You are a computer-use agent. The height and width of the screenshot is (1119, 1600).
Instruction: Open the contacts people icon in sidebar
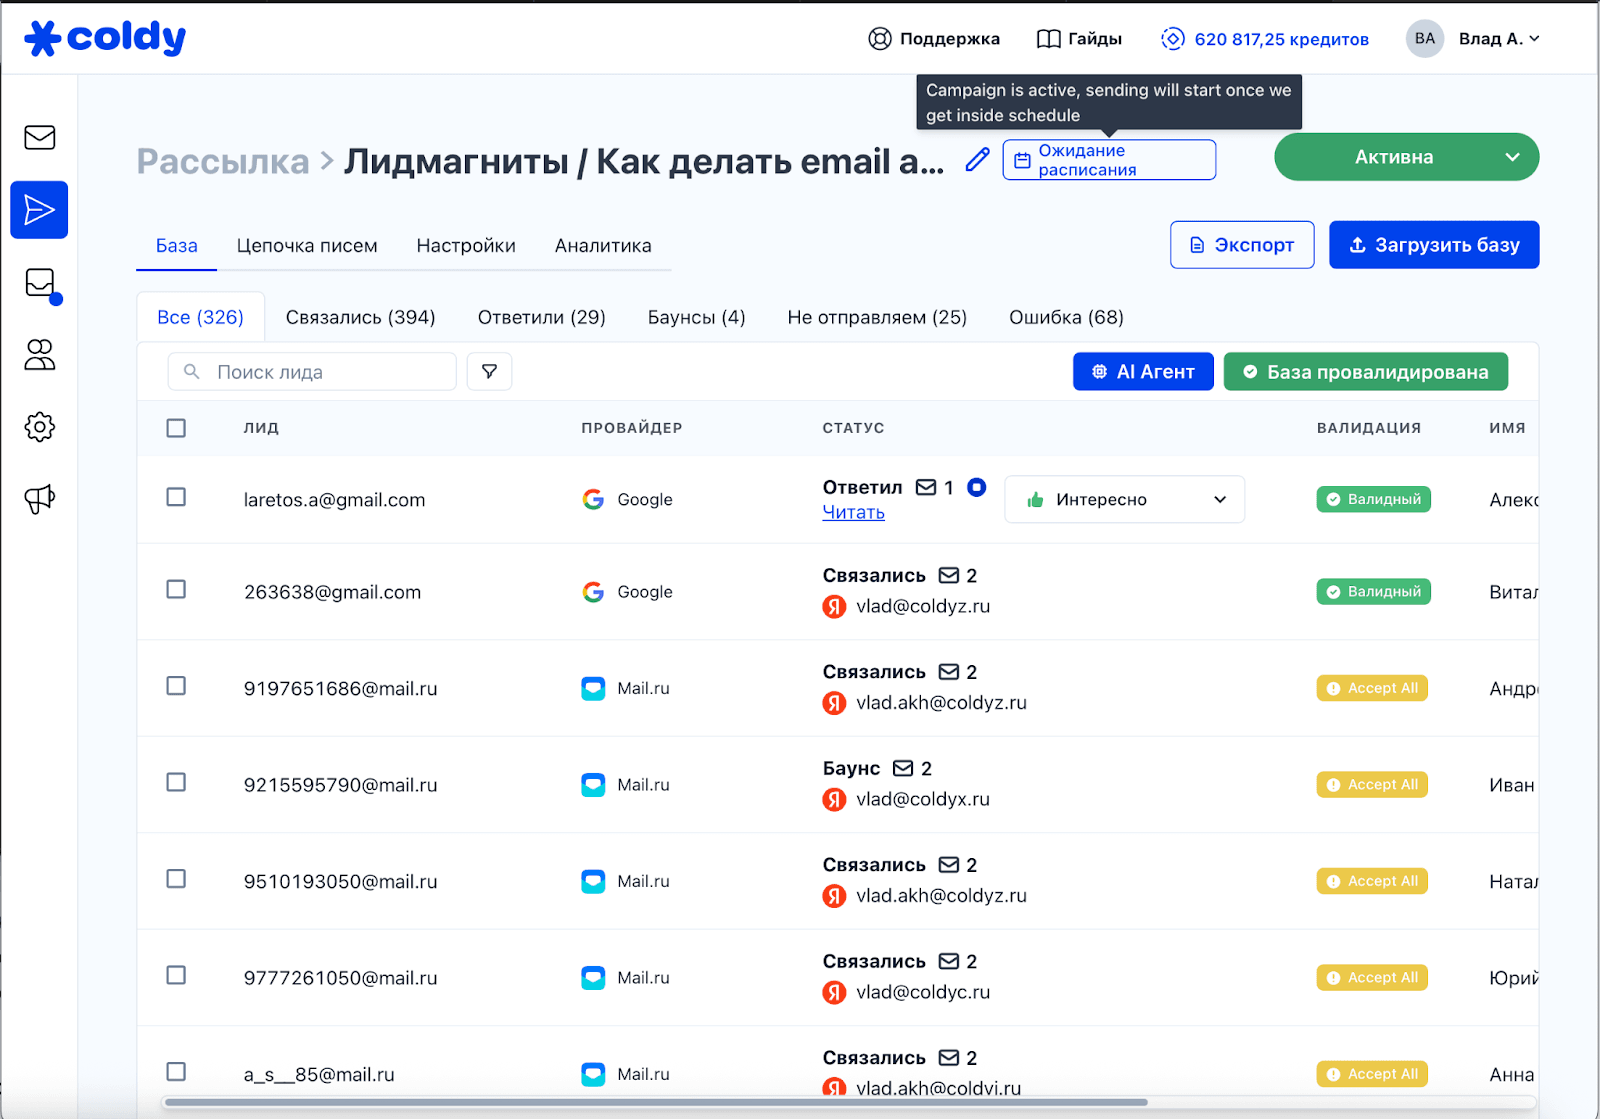[x=39, y=355]
